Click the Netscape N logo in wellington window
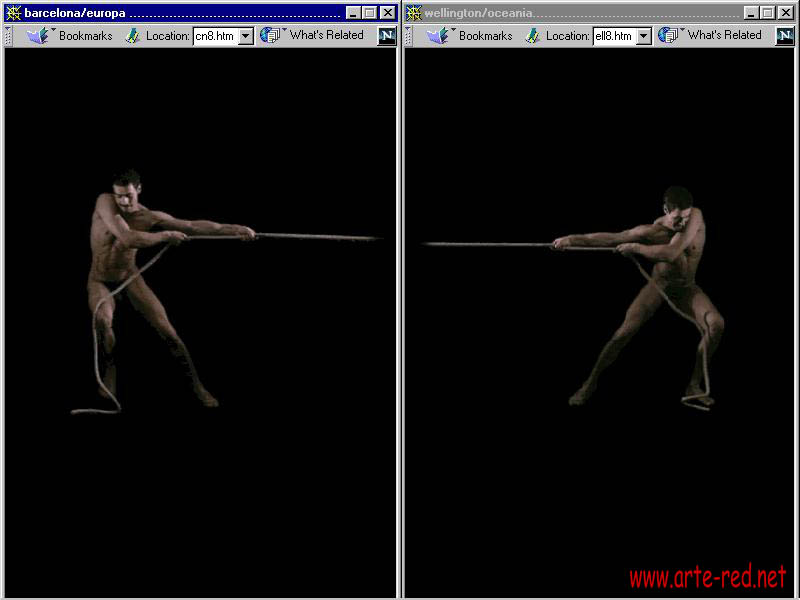This screenshot has width=800, height=600. (786, 36)
